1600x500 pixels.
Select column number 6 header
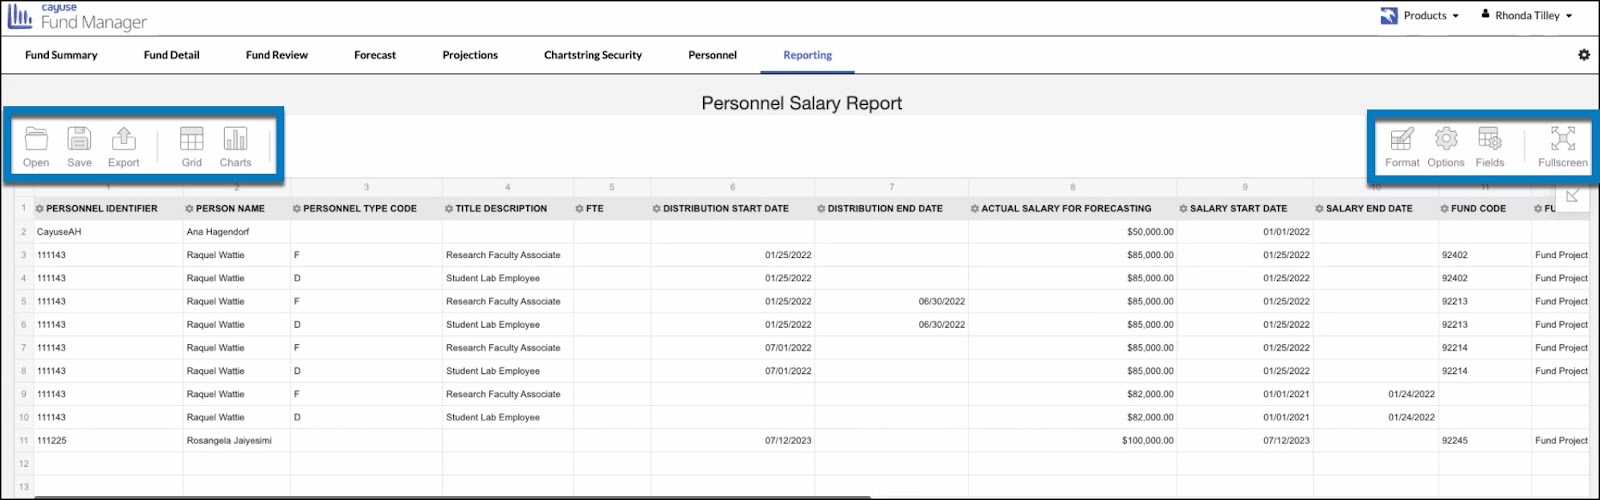pos(732,187)
